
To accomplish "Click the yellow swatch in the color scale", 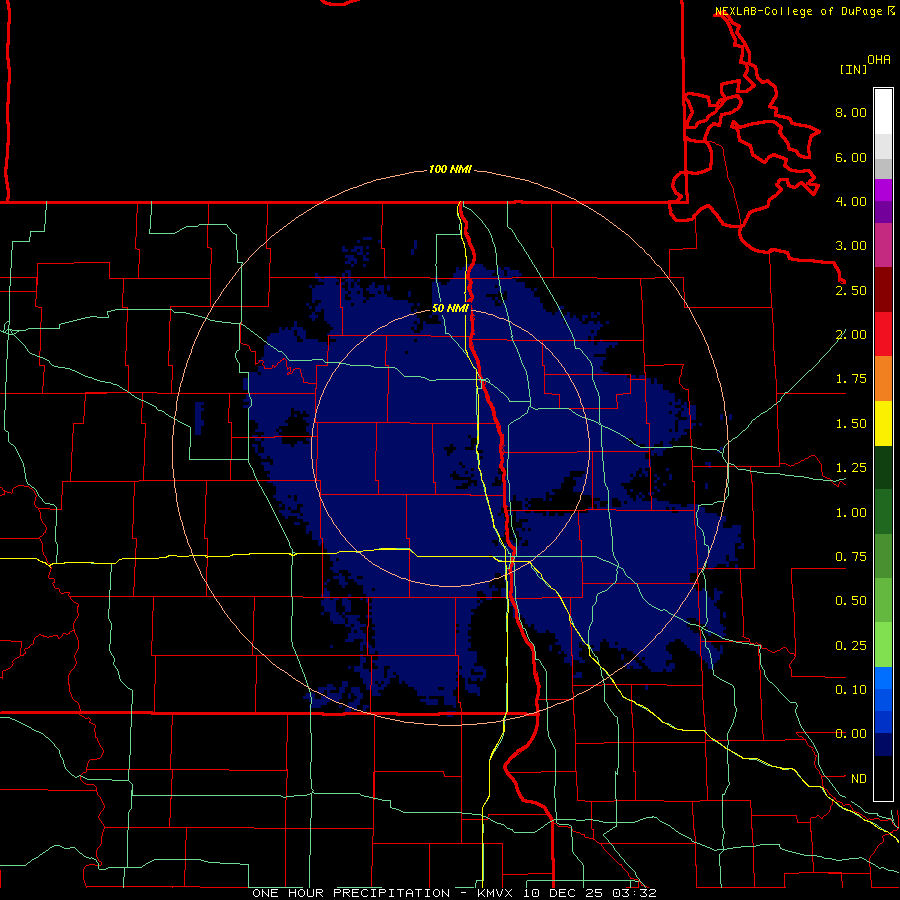I will (883, 424).
